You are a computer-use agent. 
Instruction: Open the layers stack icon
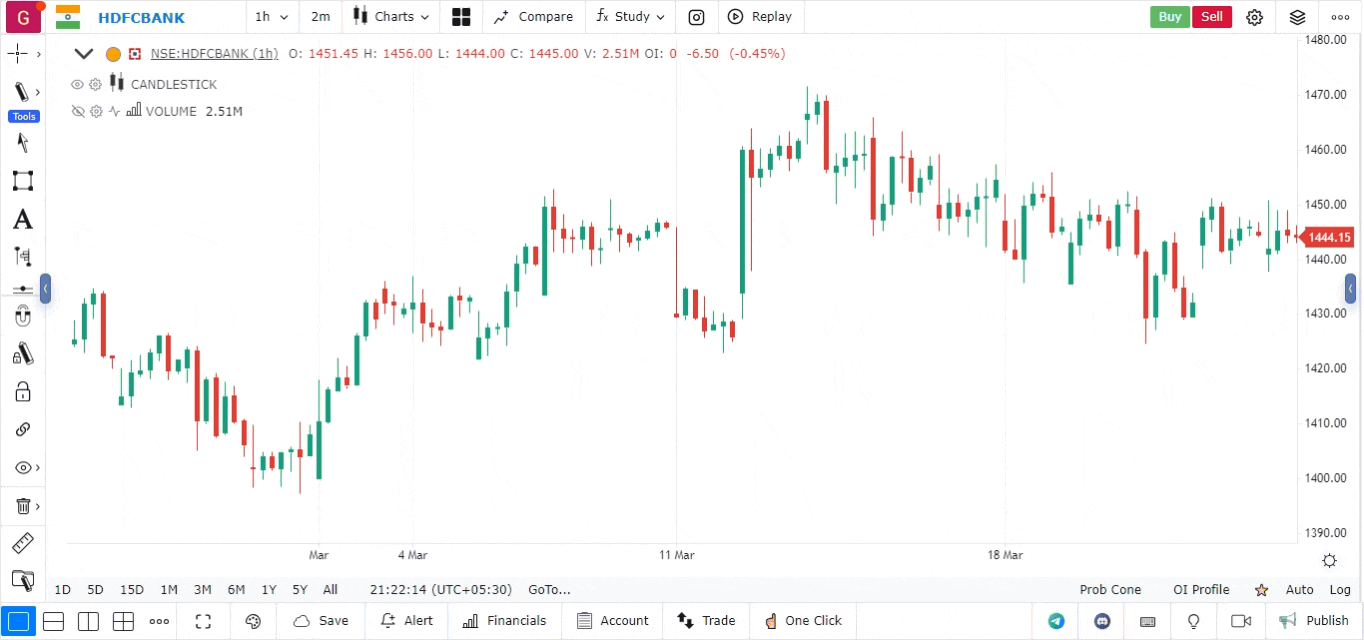1297,17
